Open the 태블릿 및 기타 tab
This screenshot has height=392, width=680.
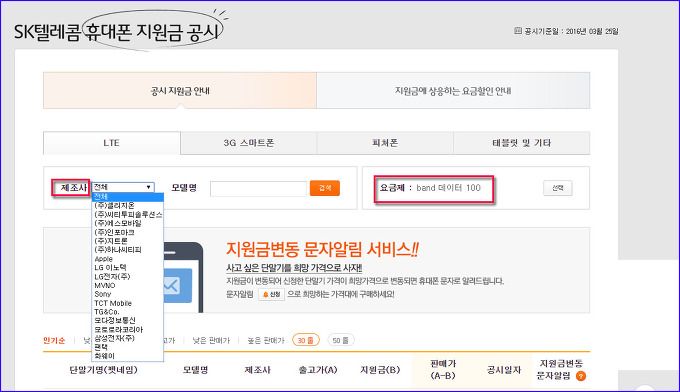[522, 143]
